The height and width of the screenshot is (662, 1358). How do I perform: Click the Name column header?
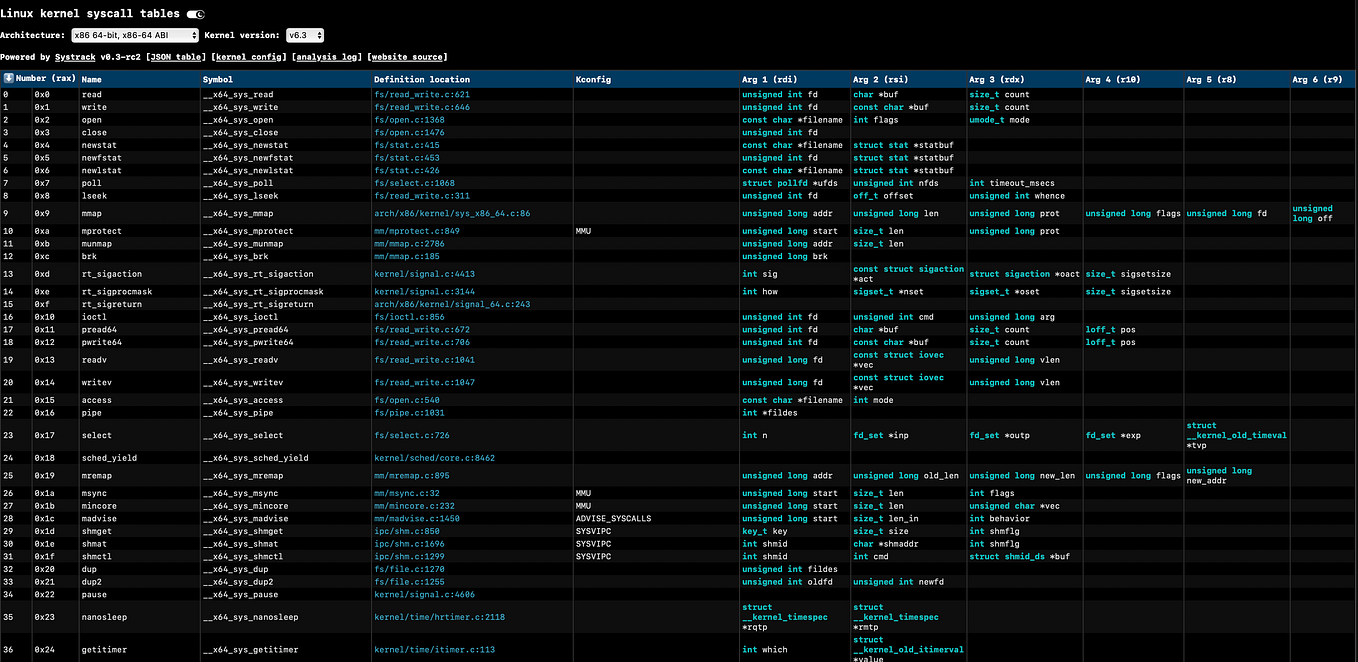point(91,78)
